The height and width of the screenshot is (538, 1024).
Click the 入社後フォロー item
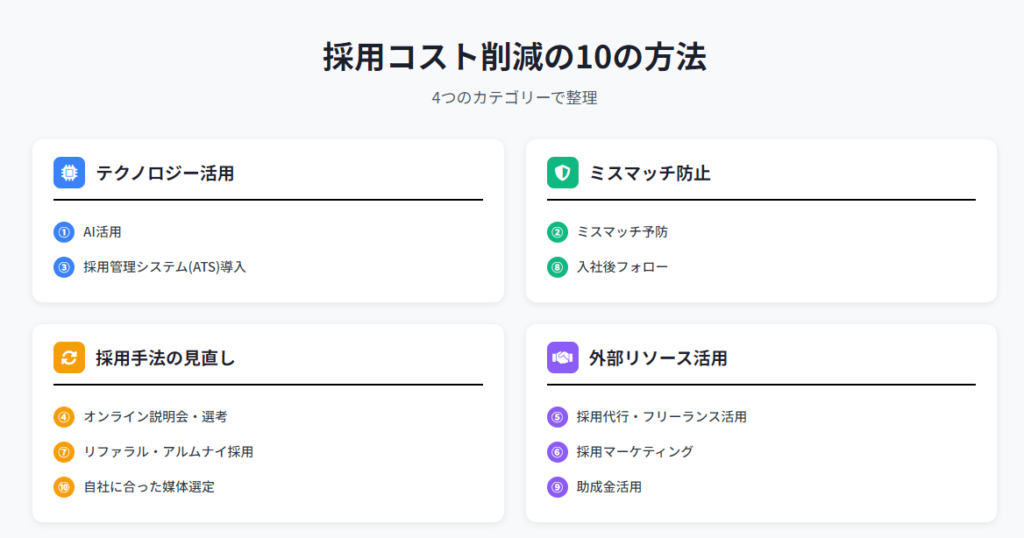pos(622,267)
